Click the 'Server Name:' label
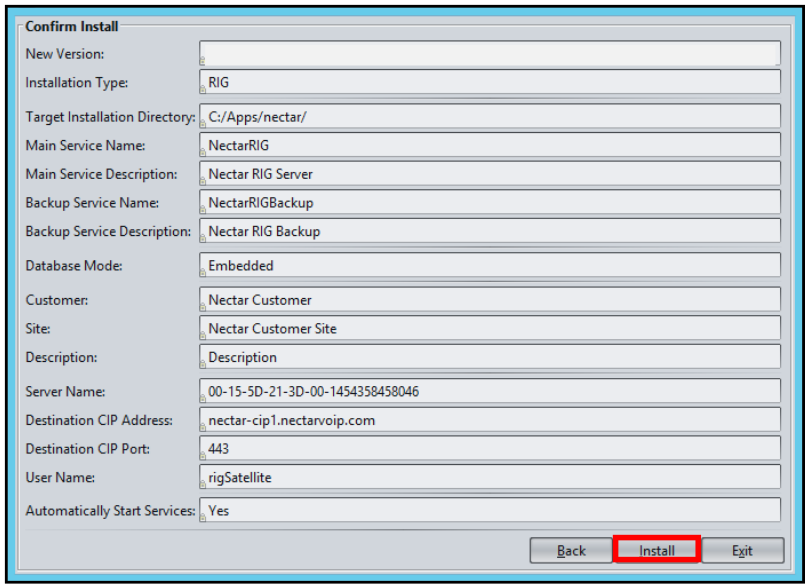 pos(66,392)
